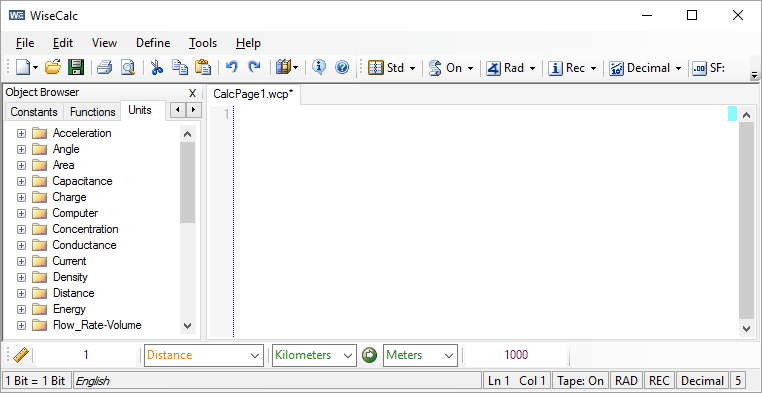Open the File menu
Viewport: 762px width, 393px height.
(25, 43)
